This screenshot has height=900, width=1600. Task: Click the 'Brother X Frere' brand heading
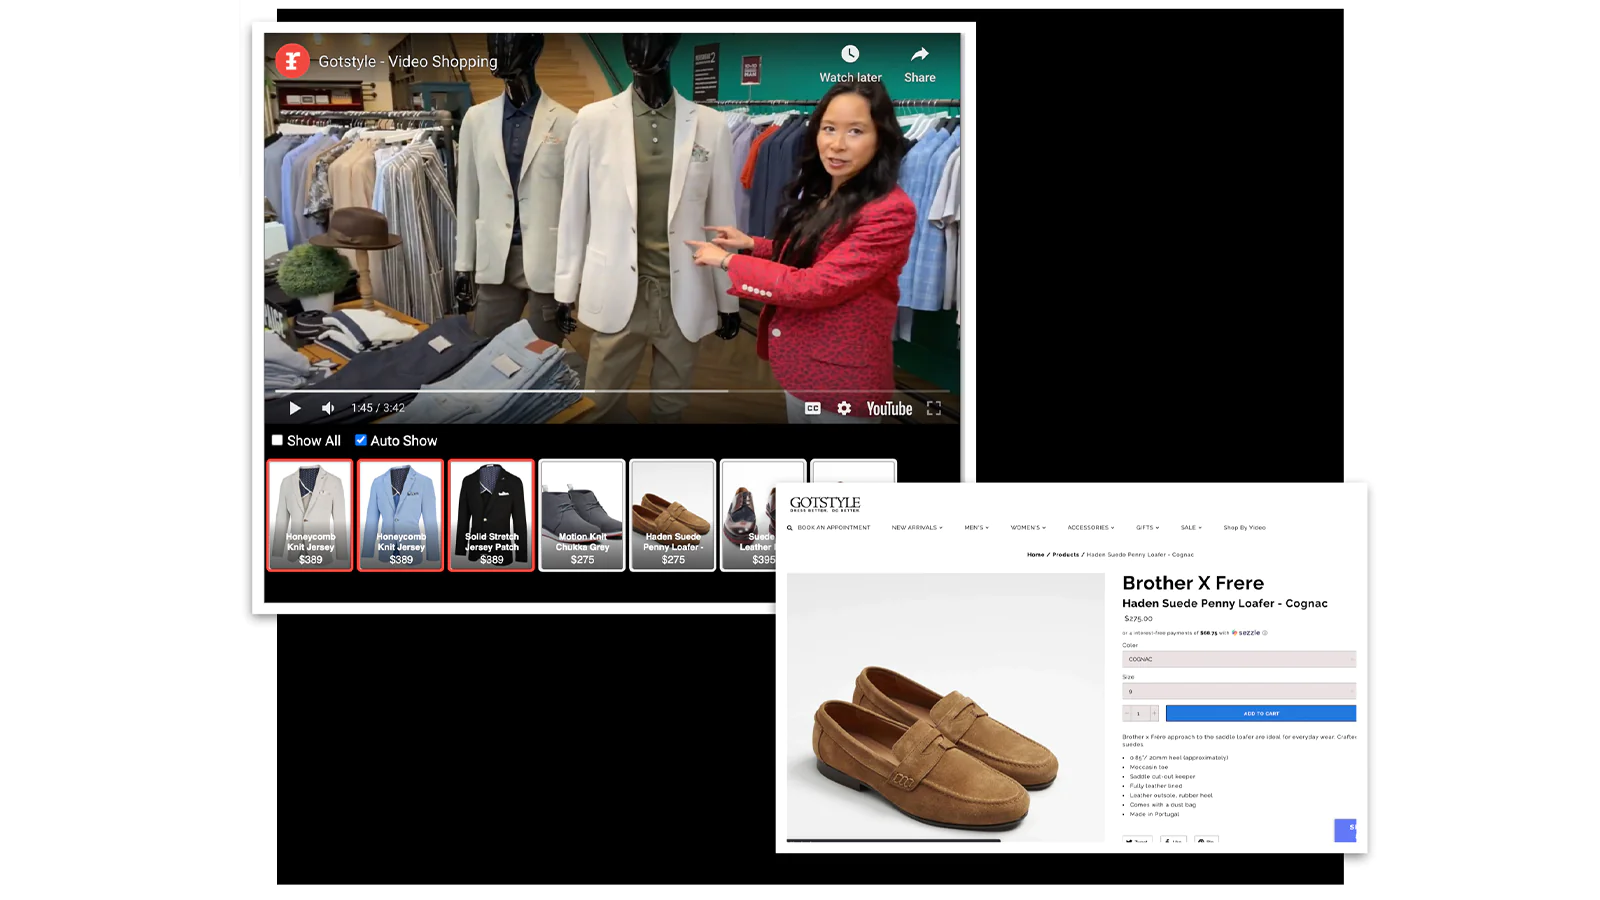1193,583
